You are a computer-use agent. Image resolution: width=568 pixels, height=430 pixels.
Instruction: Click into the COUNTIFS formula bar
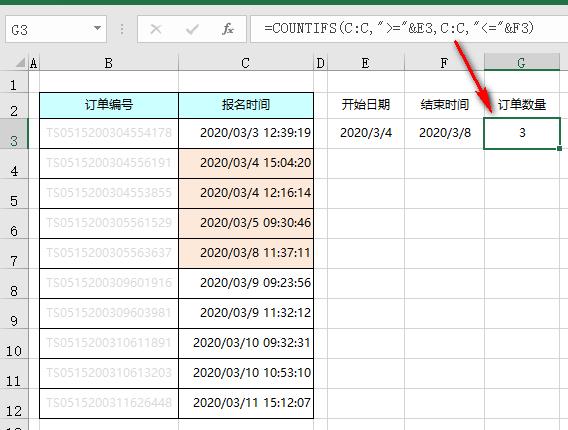[409, 29]
